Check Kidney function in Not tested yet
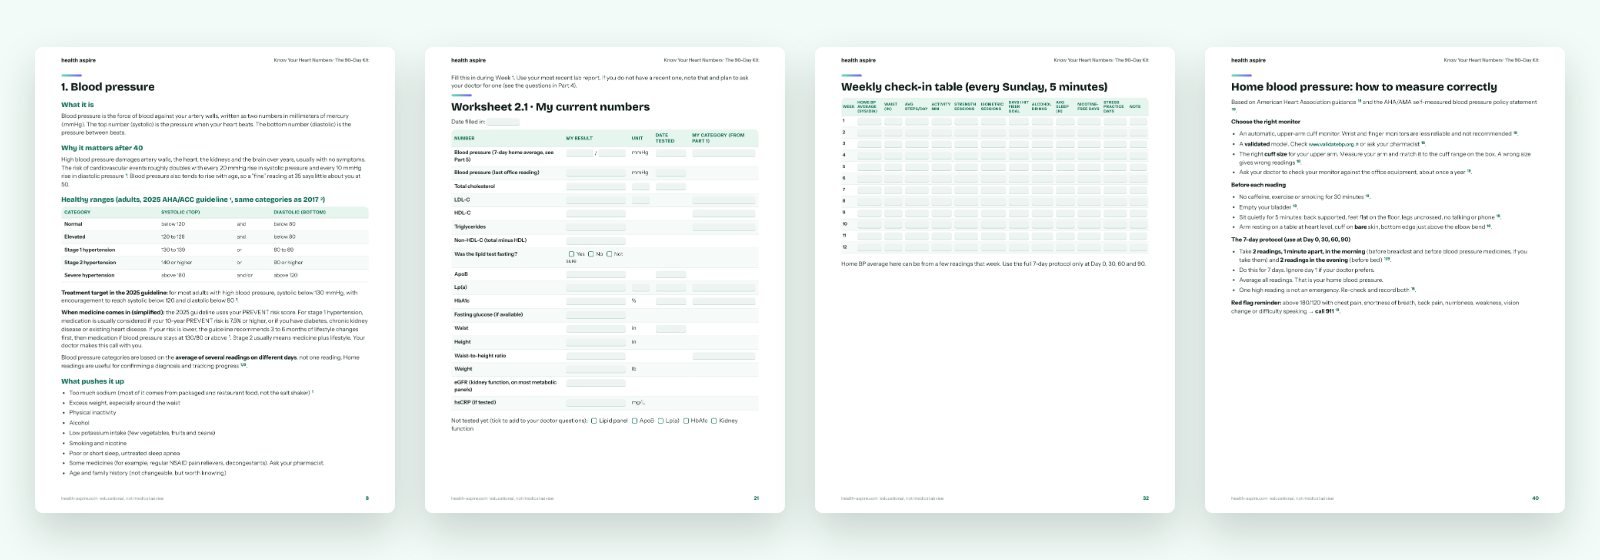The height and width of the screenshot is (560, 1600). point(714,421)
